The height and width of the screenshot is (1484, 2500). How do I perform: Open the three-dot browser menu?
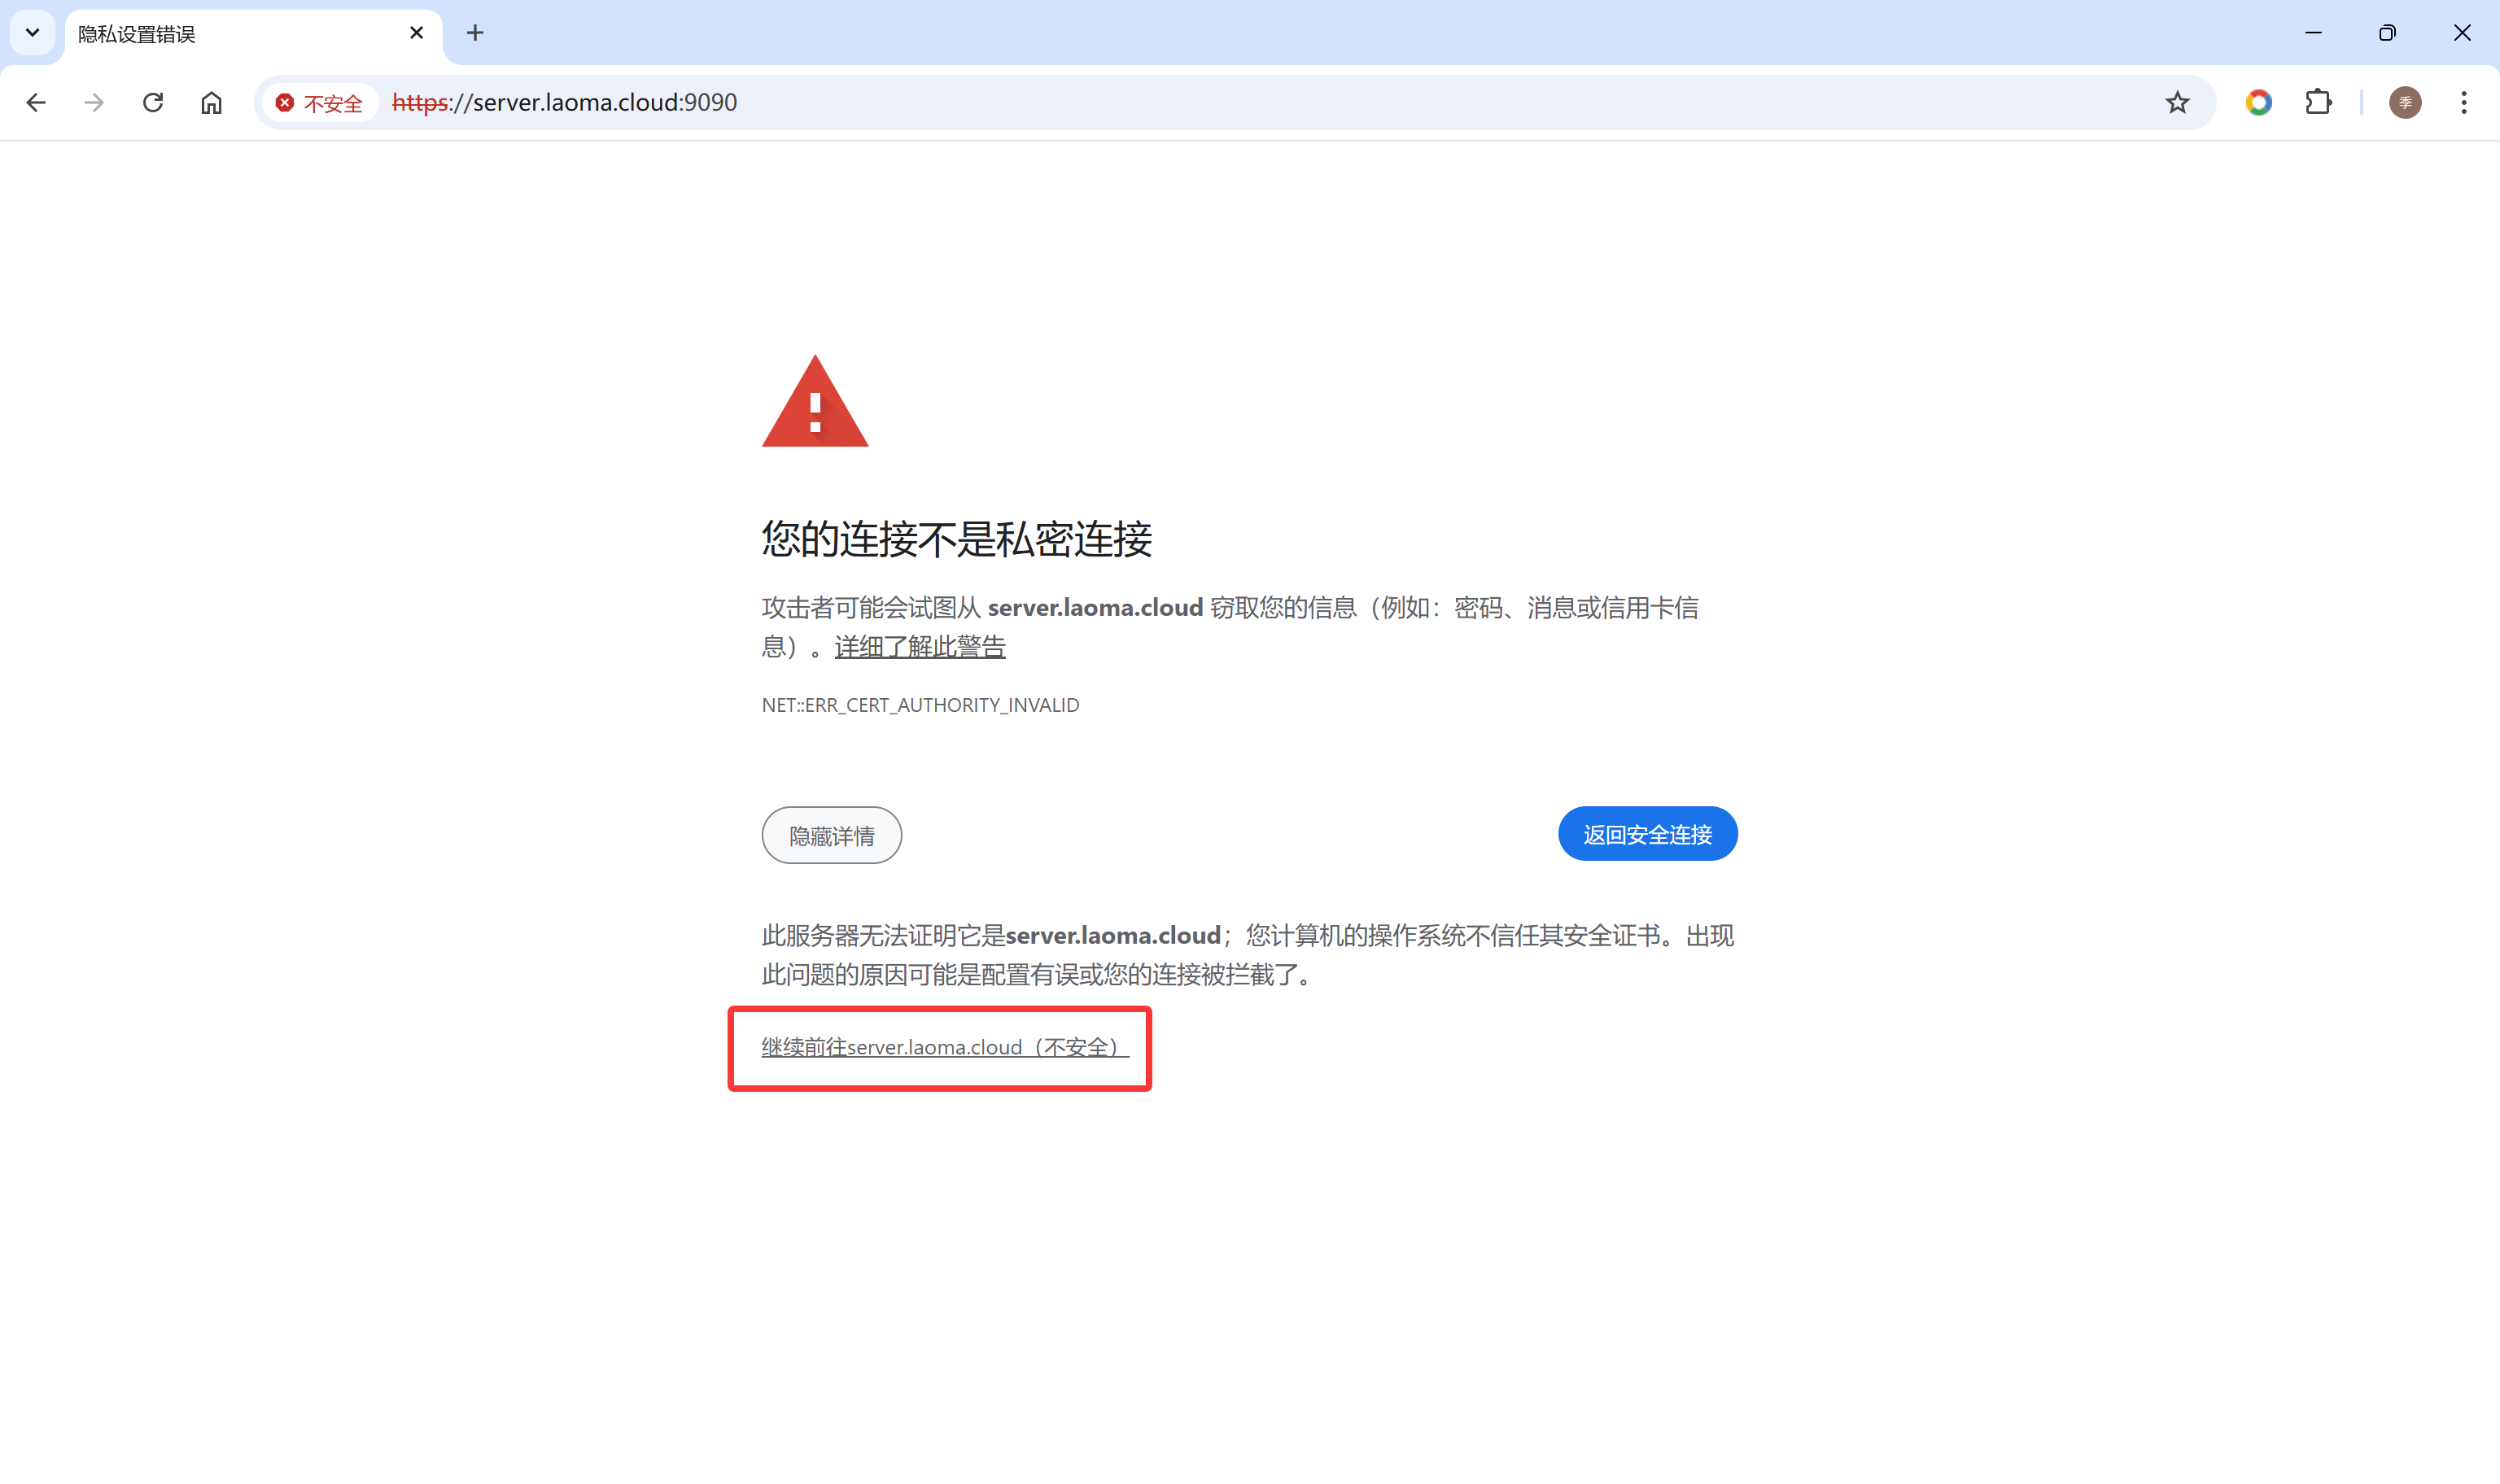coord(2464,102)
